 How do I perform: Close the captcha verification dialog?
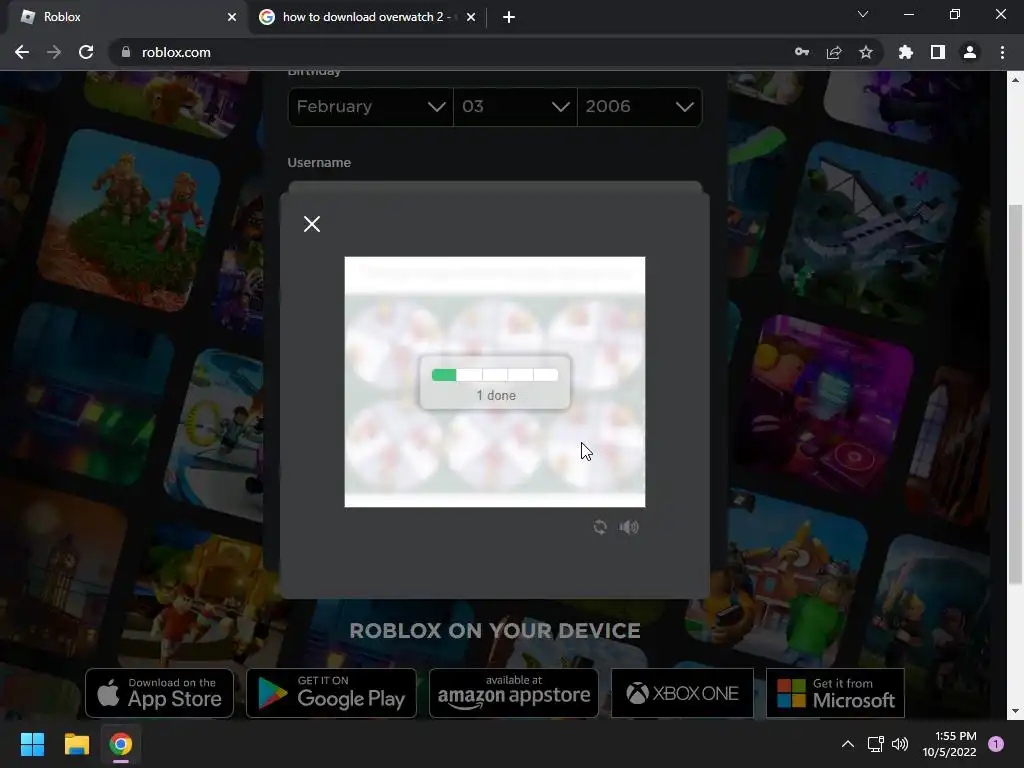(x=312, y=224)
